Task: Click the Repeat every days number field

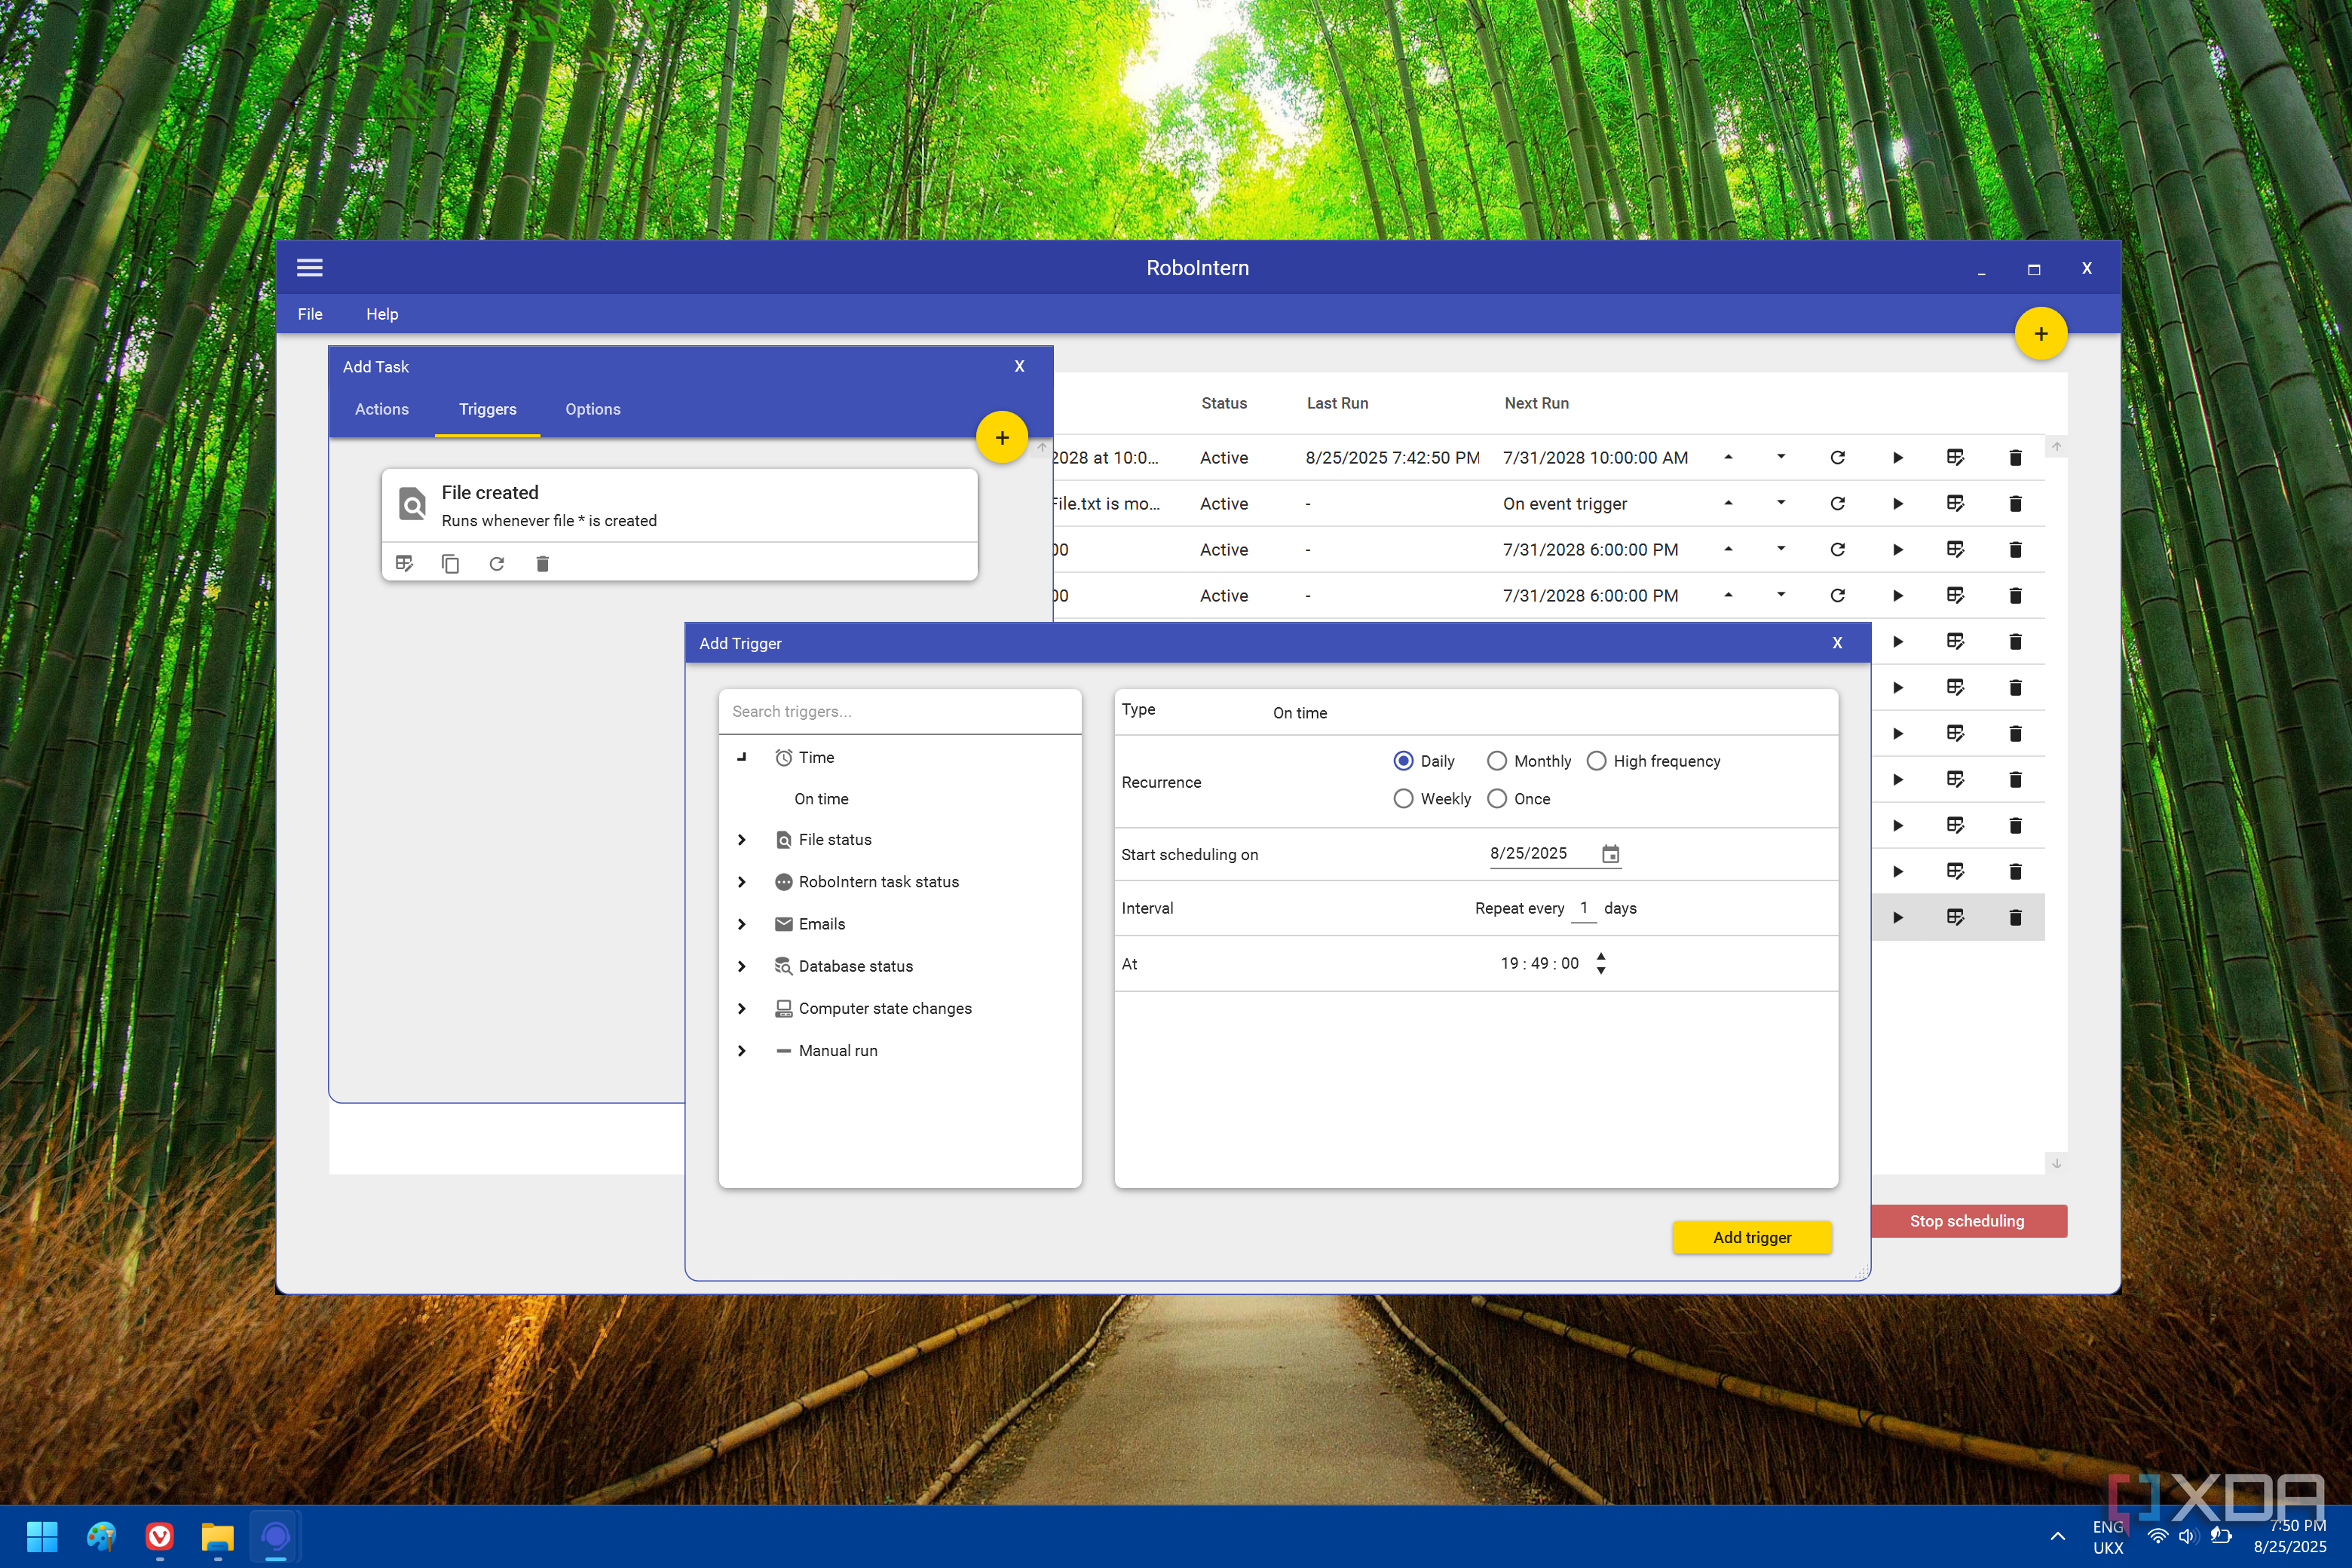Action: (x=1584, y=908)
